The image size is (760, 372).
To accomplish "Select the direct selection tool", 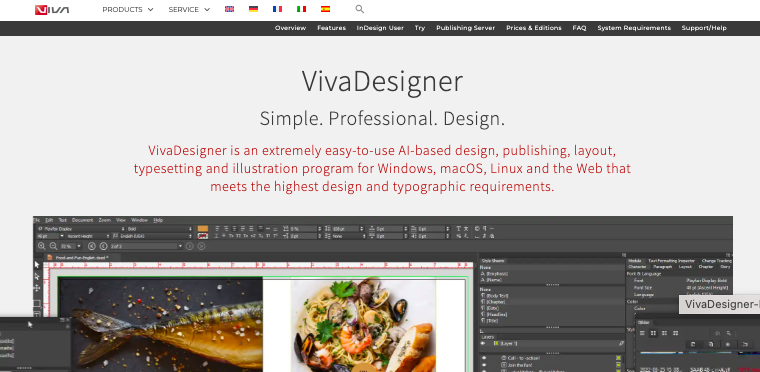I will [x=37, y=276].
